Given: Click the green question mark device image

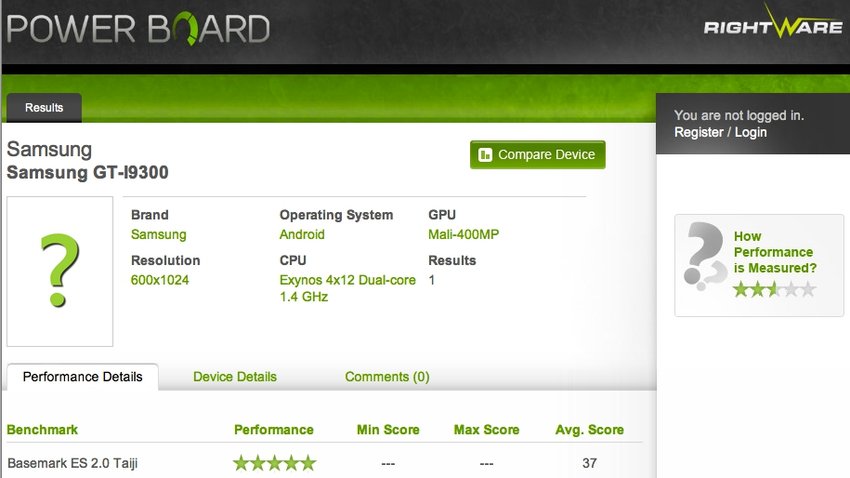Looking at the screenshot, I should (60, 270).
